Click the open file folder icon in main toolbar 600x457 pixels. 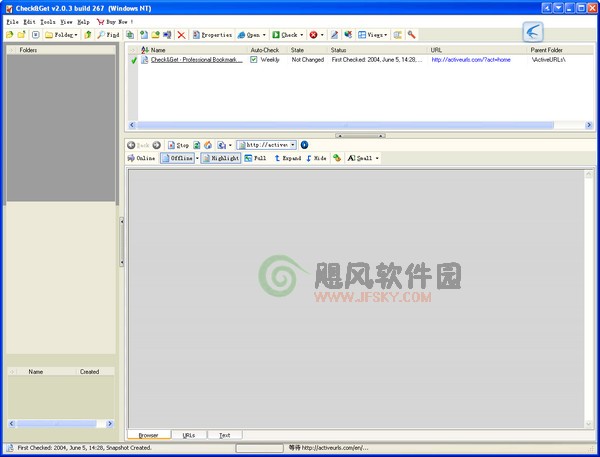[10, 35]
